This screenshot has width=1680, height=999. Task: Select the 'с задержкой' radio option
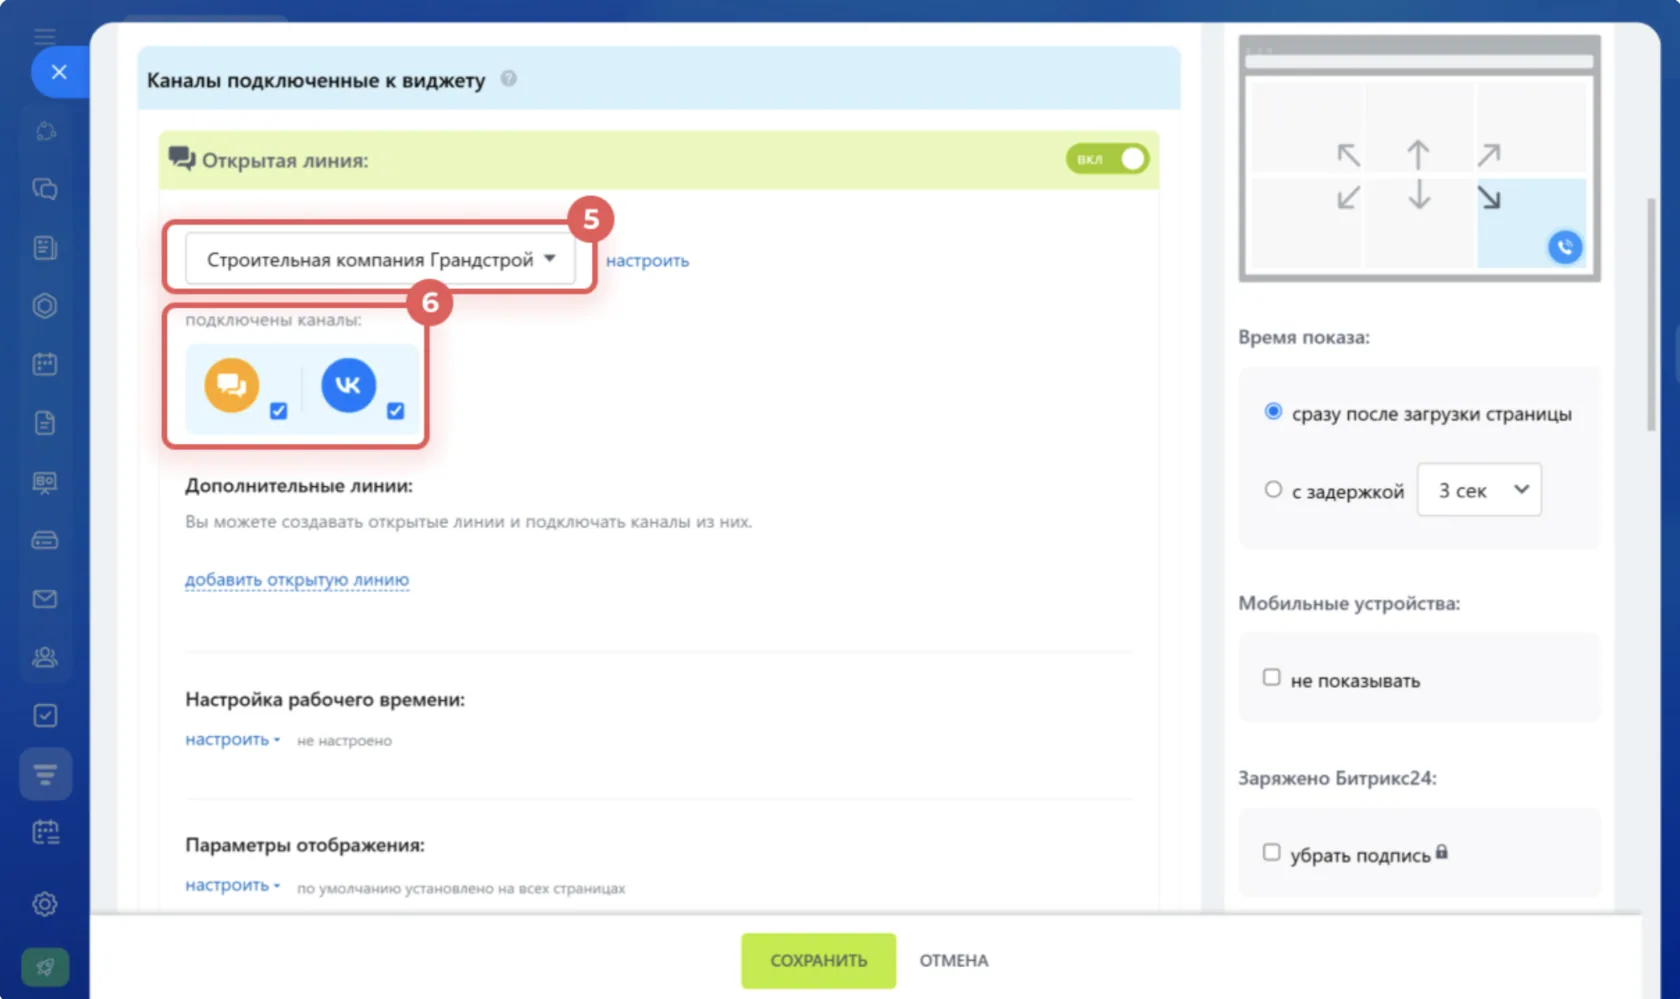click(x=1273, y=489)
